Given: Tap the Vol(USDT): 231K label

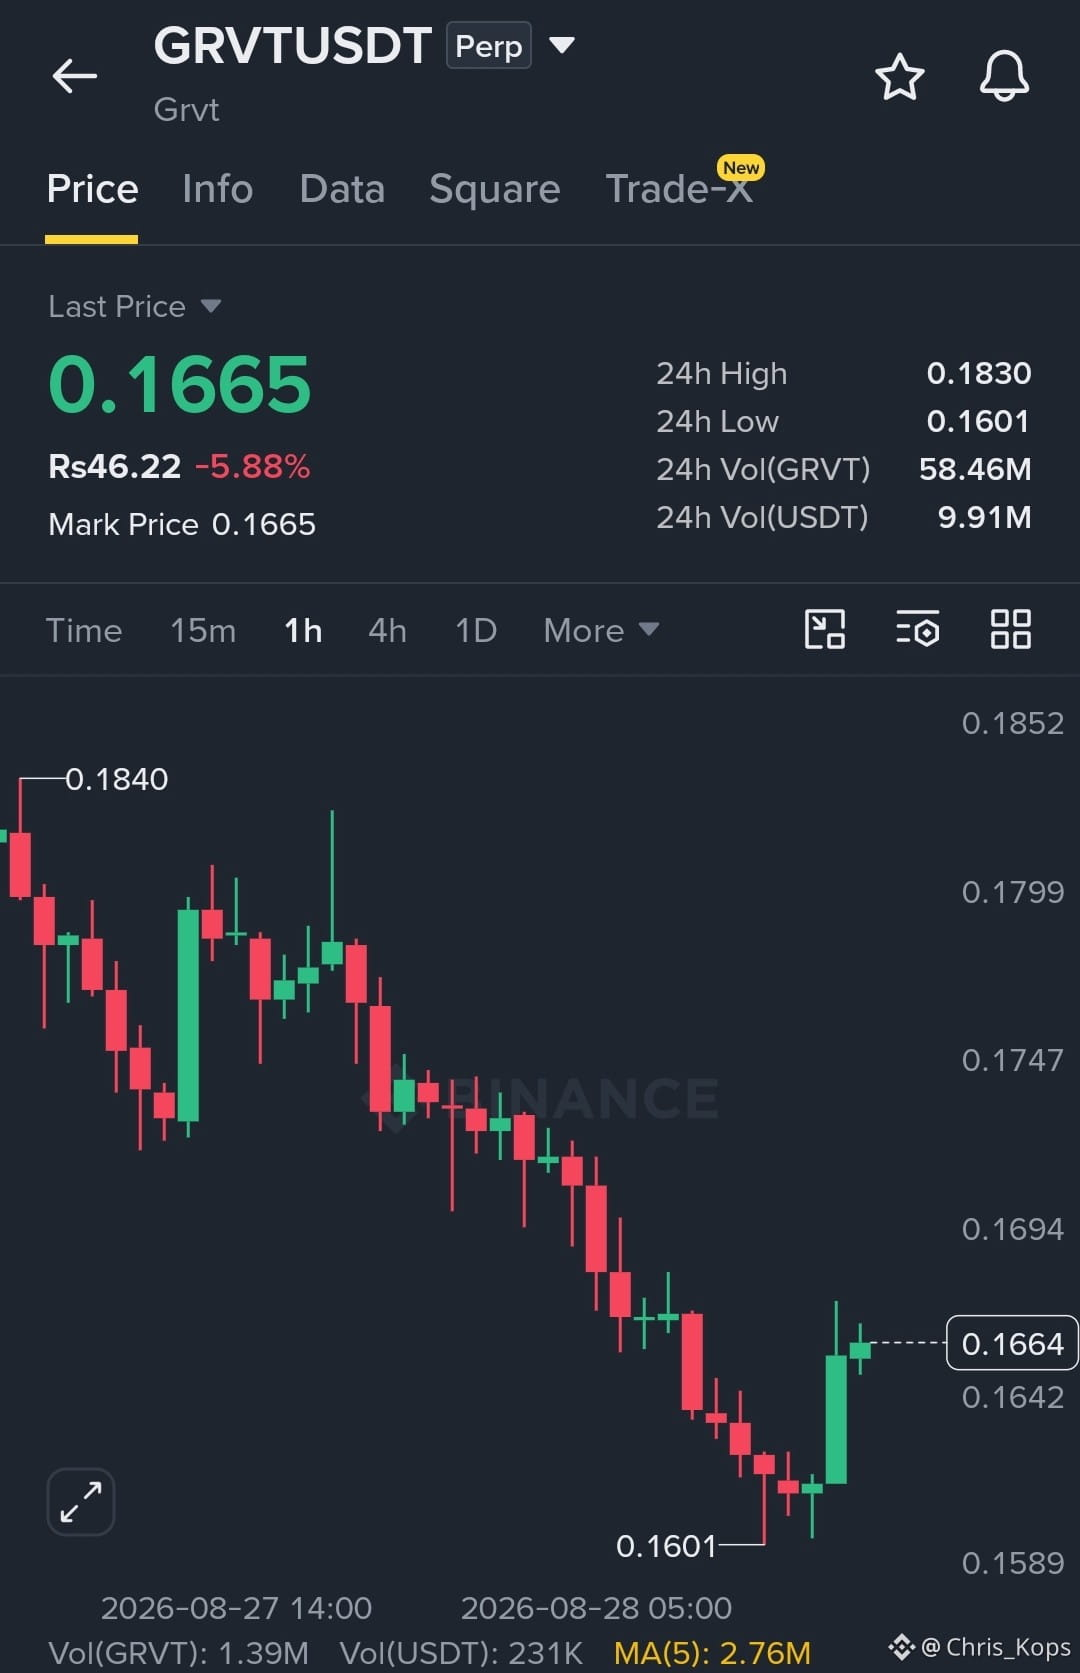Looking at the screenshot, I should tap(461, 1652).
